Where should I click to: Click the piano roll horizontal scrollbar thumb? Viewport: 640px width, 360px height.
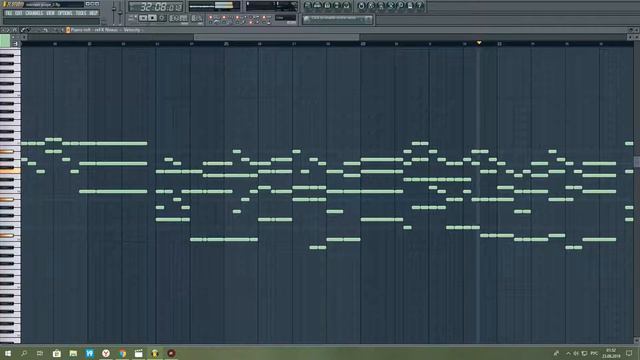(276, 37)
